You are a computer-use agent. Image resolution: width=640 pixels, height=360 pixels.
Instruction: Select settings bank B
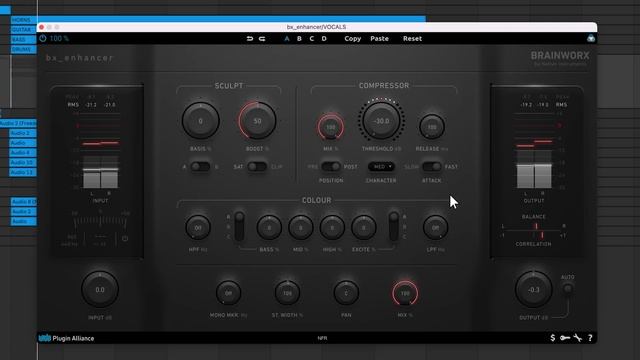299,38
